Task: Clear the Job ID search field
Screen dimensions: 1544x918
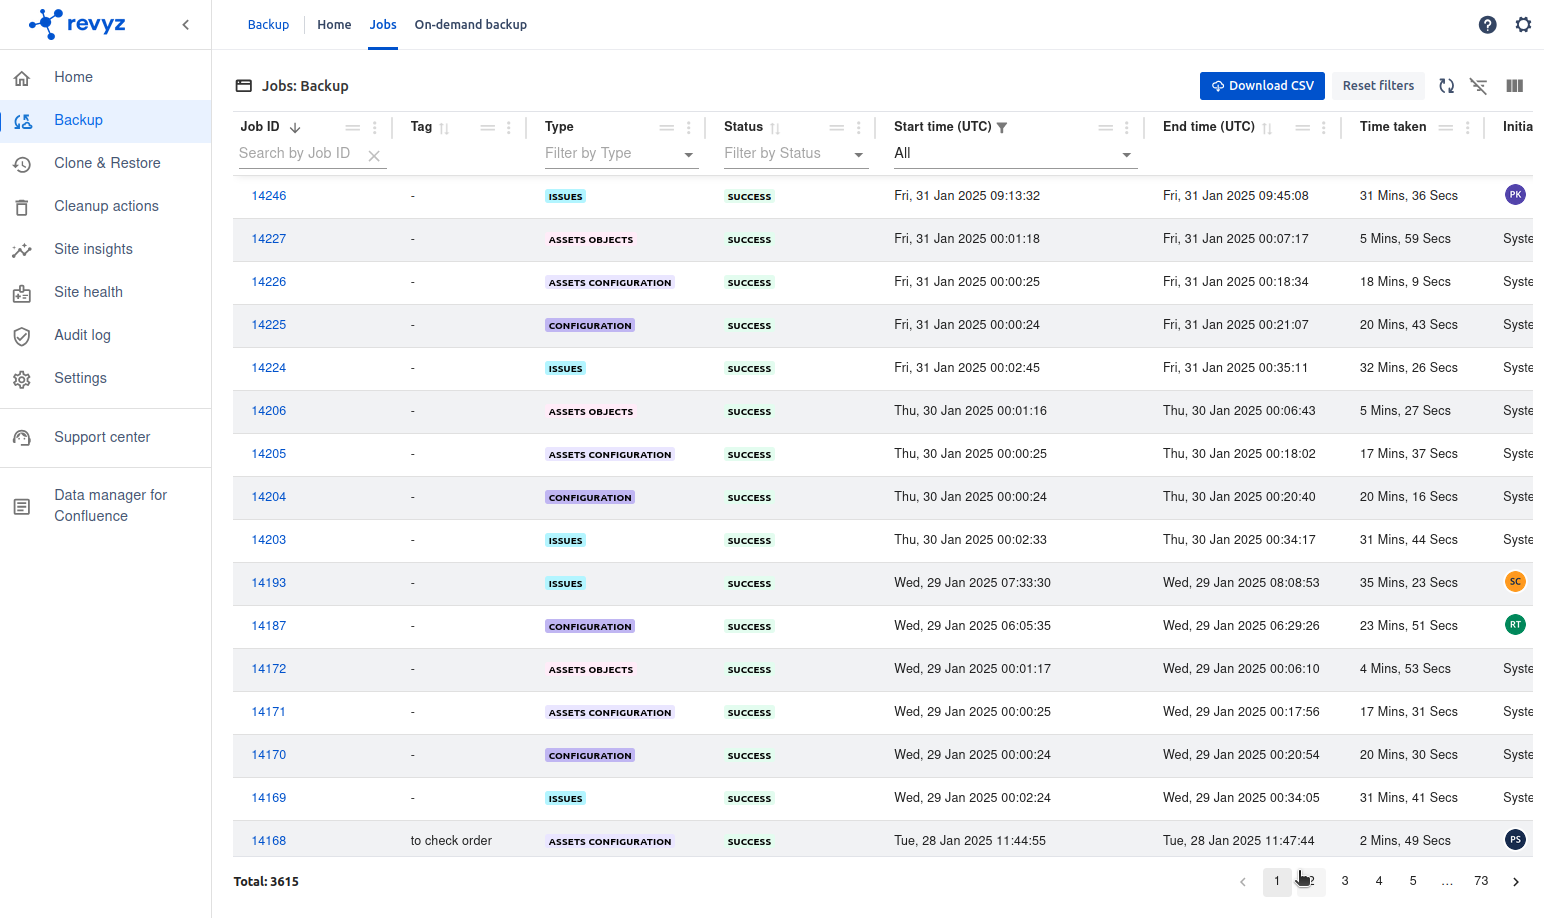Action: (374, 156)
